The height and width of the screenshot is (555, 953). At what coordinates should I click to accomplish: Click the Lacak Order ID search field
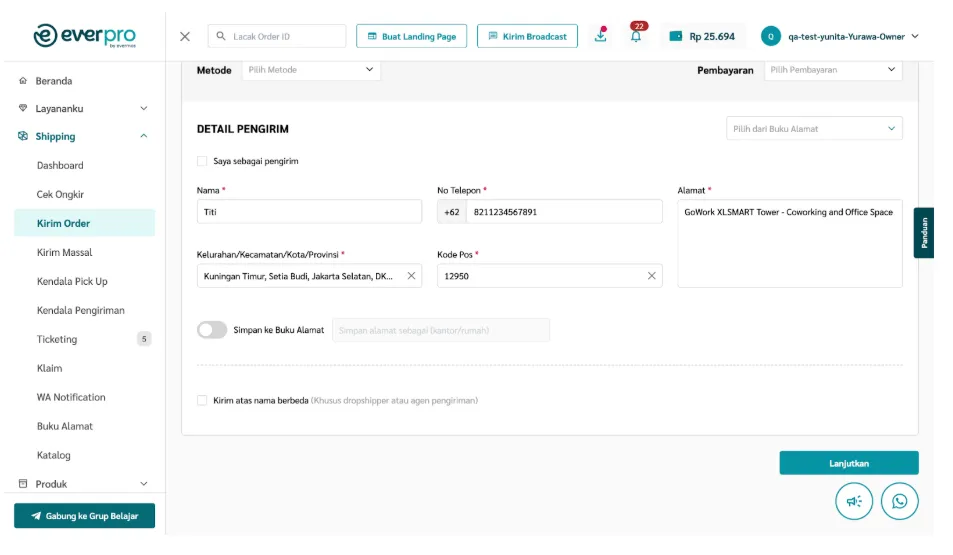[285, 36]
